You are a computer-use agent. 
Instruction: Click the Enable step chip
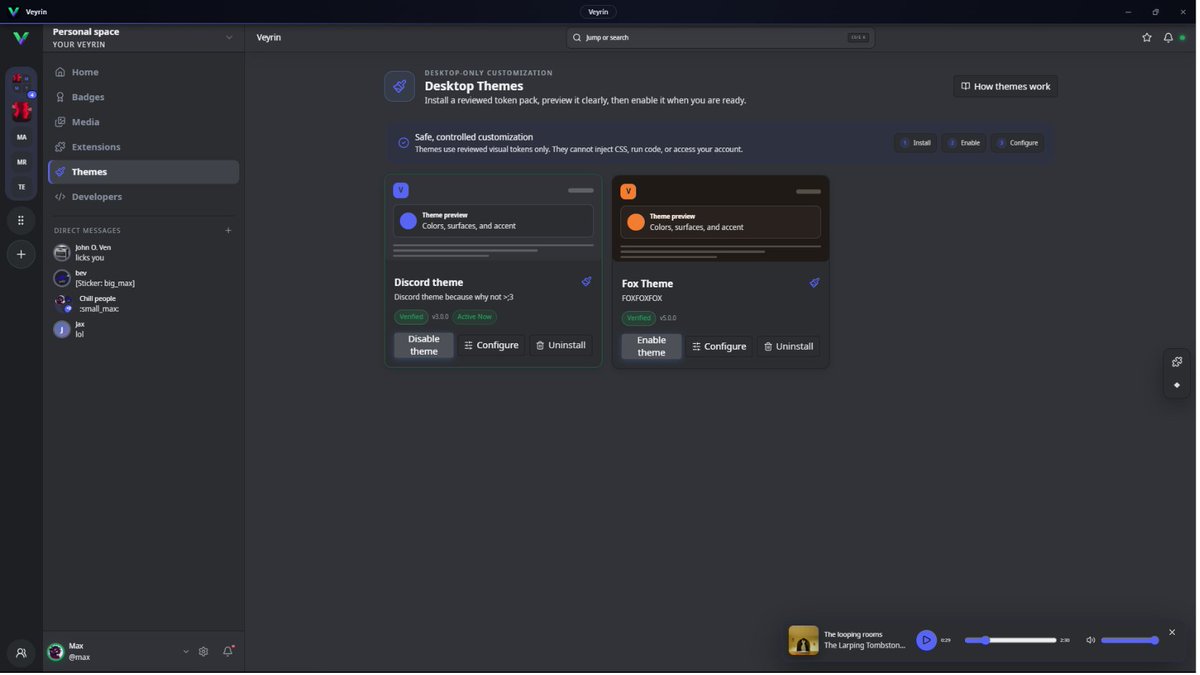tap(964, 143)
